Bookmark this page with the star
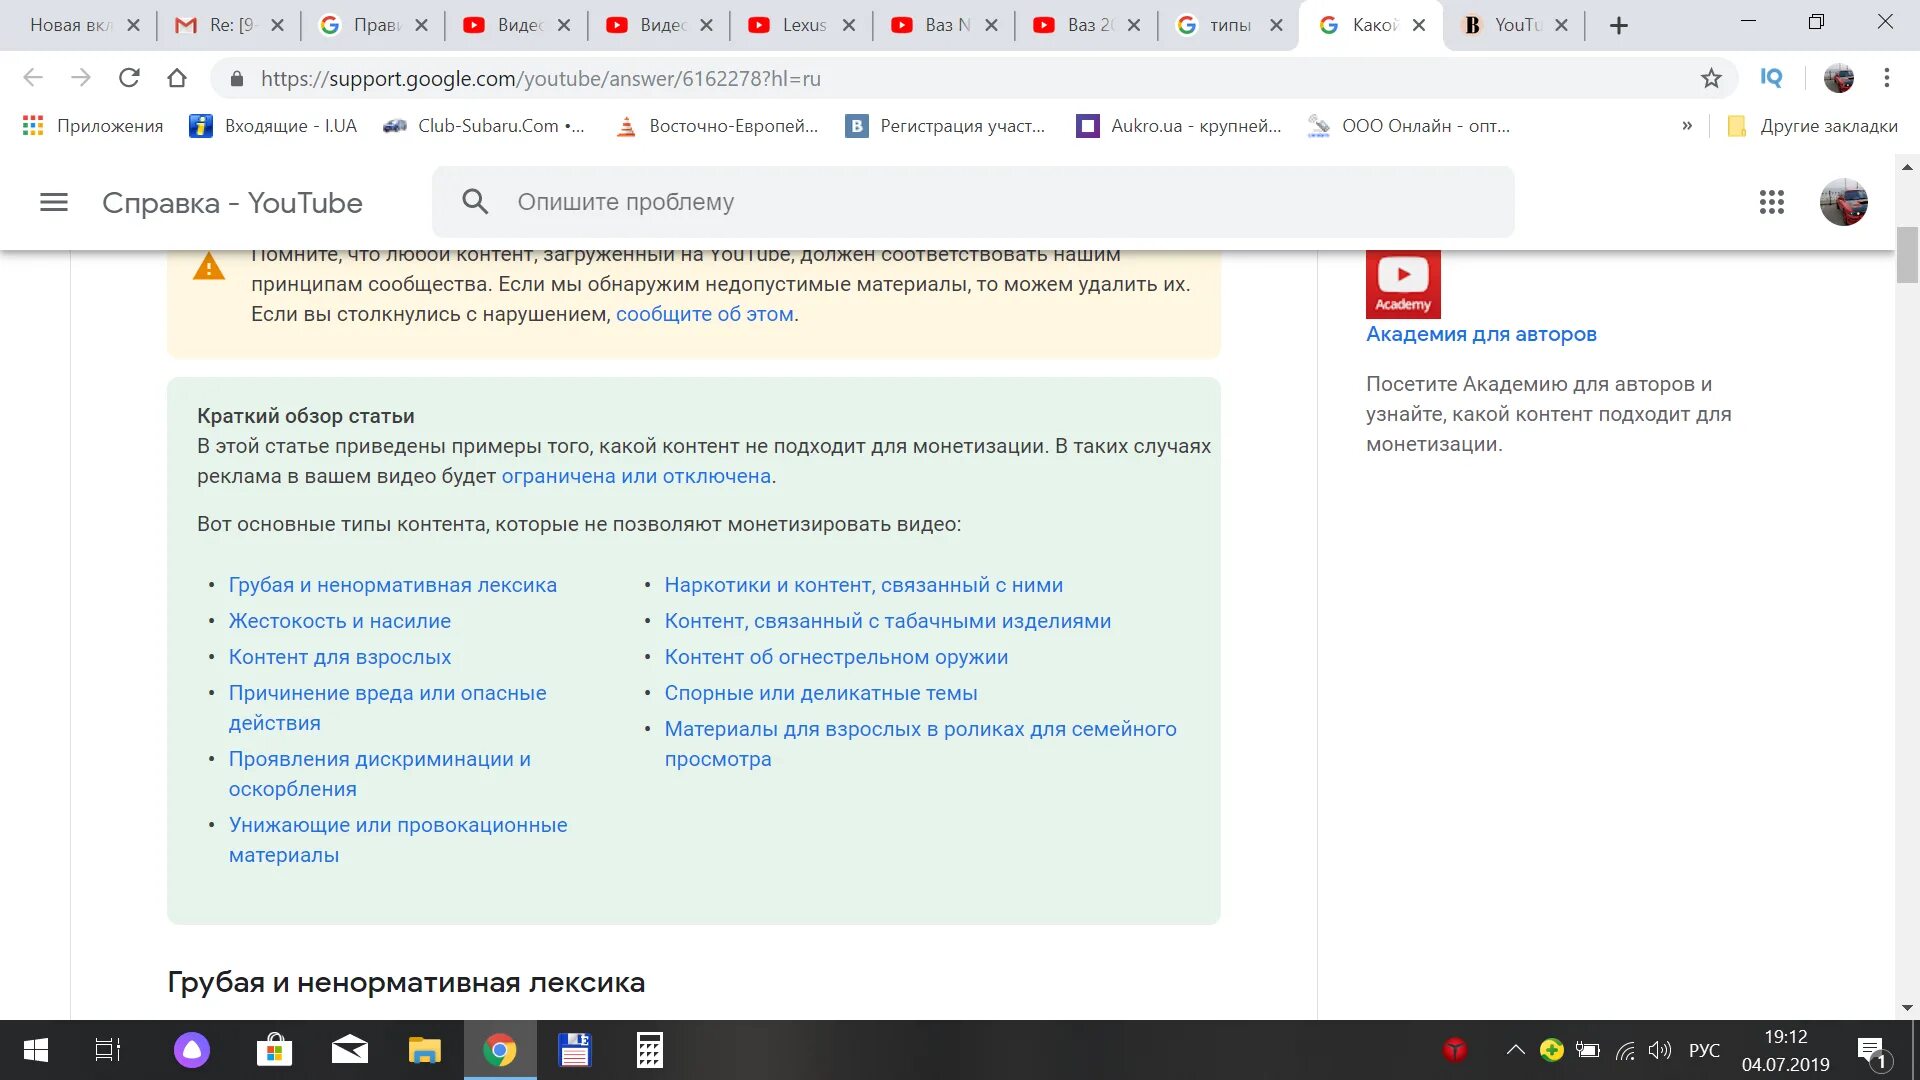 [x=1711, y=78]
